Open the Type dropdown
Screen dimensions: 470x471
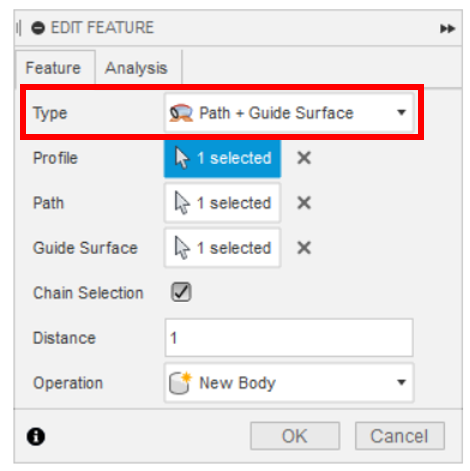pyautogui.click(x=289, y=113)
